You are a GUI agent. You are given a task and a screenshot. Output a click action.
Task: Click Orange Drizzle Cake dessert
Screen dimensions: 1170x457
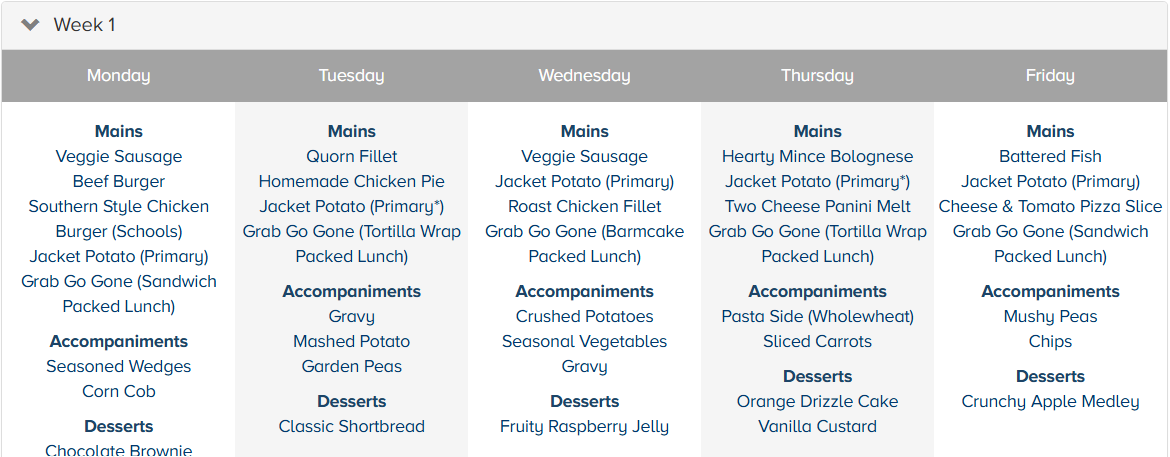(x=818, y=402)
